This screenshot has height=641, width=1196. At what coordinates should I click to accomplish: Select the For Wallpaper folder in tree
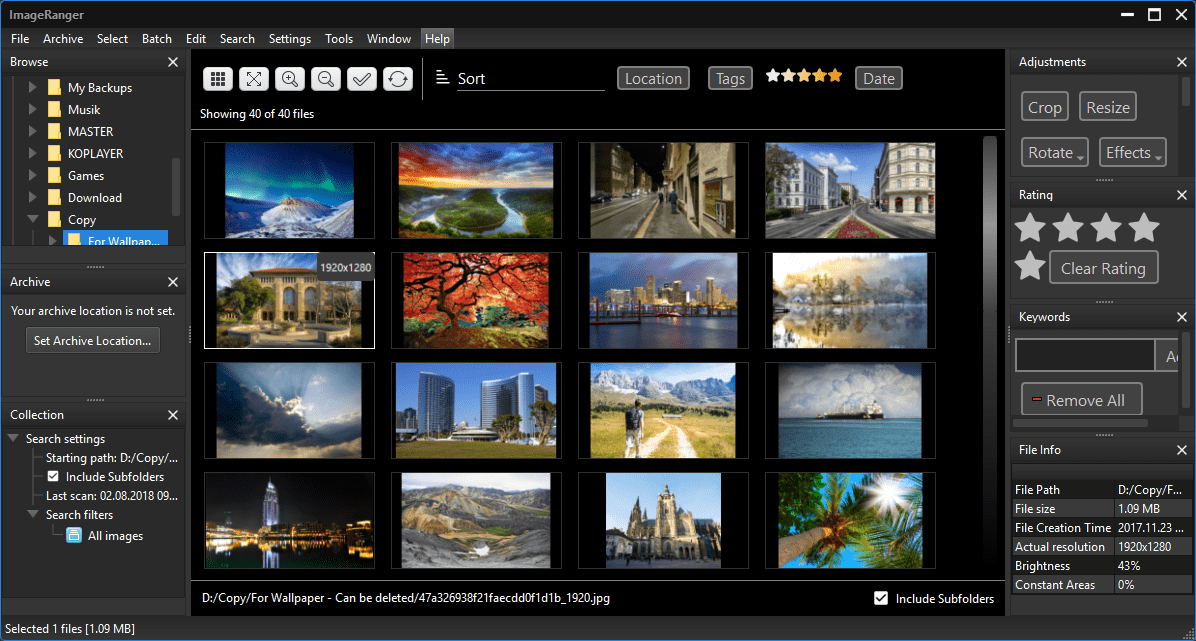point(115,241)
